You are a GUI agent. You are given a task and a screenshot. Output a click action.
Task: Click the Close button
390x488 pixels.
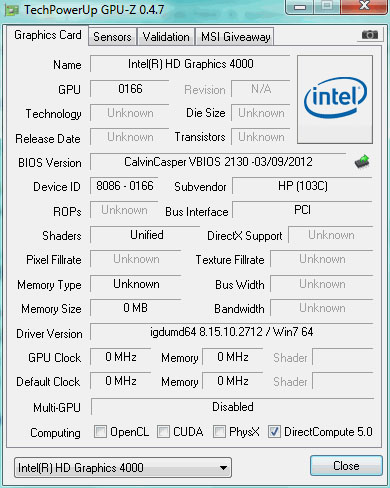click(x=346, y=465)
